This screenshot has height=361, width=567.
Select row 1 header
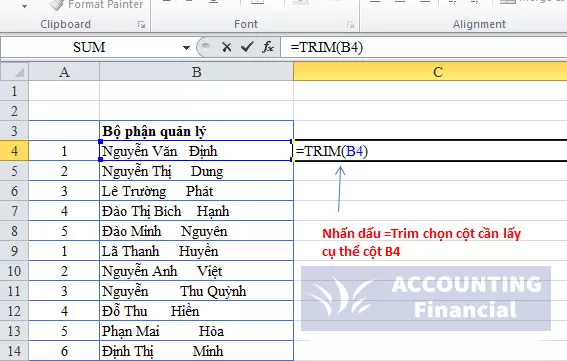[14, 91]
